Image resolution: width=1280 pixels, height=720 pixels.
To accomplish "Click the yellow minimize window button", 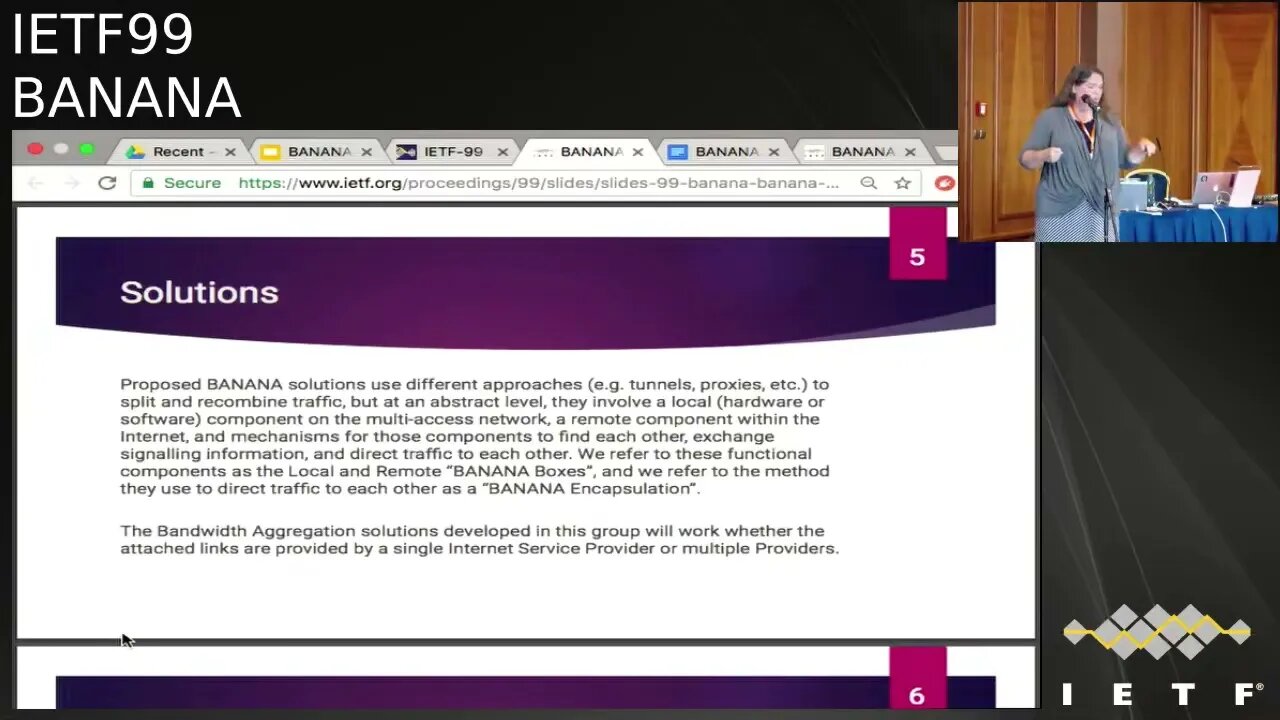I will coord(61,149).
